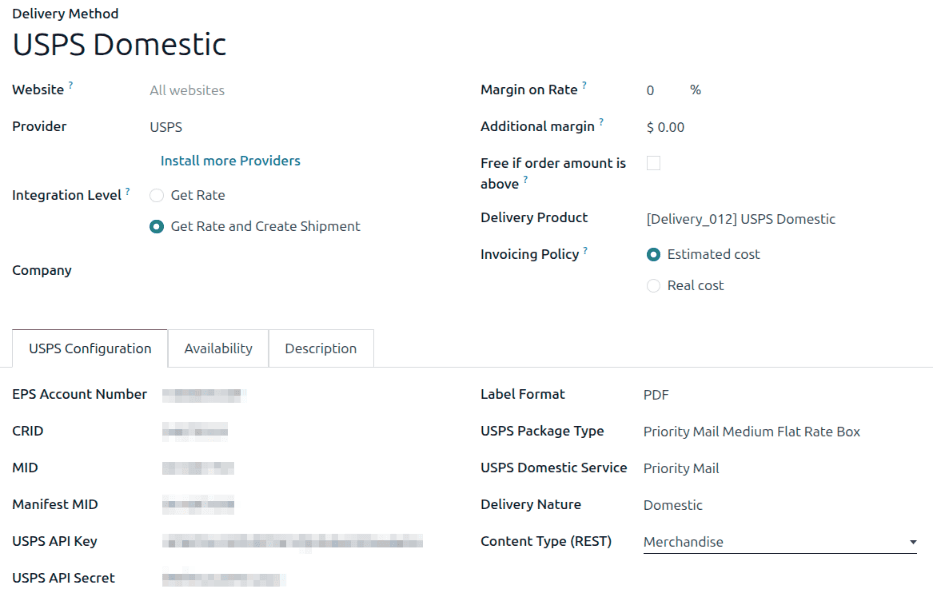Open the help tooltip icon next to Margin on Rate

pos(584,85)
